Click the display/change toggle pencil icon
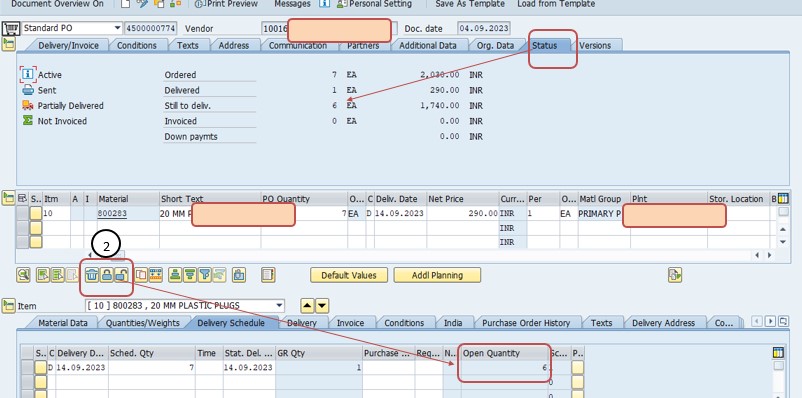802x398 pixels. pos(143,4)
